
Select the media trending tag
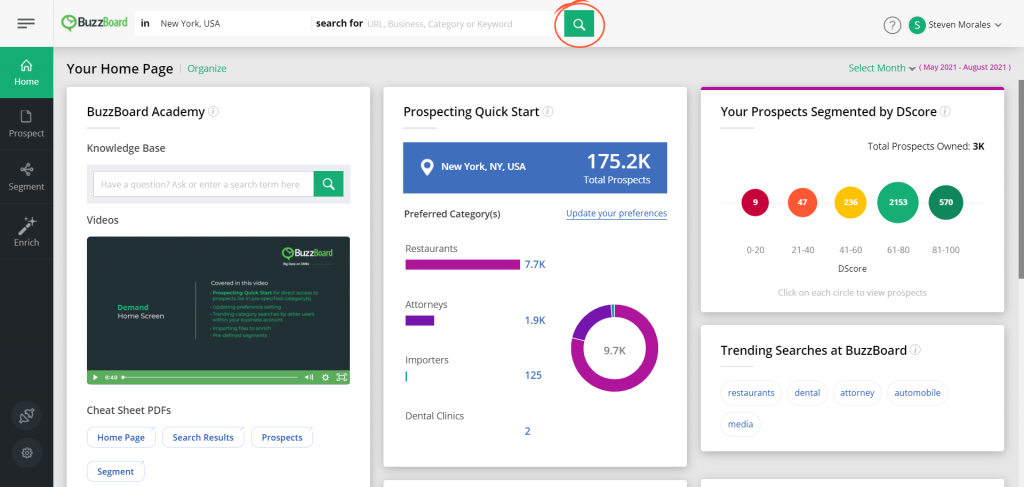click(x=741, y=424)
